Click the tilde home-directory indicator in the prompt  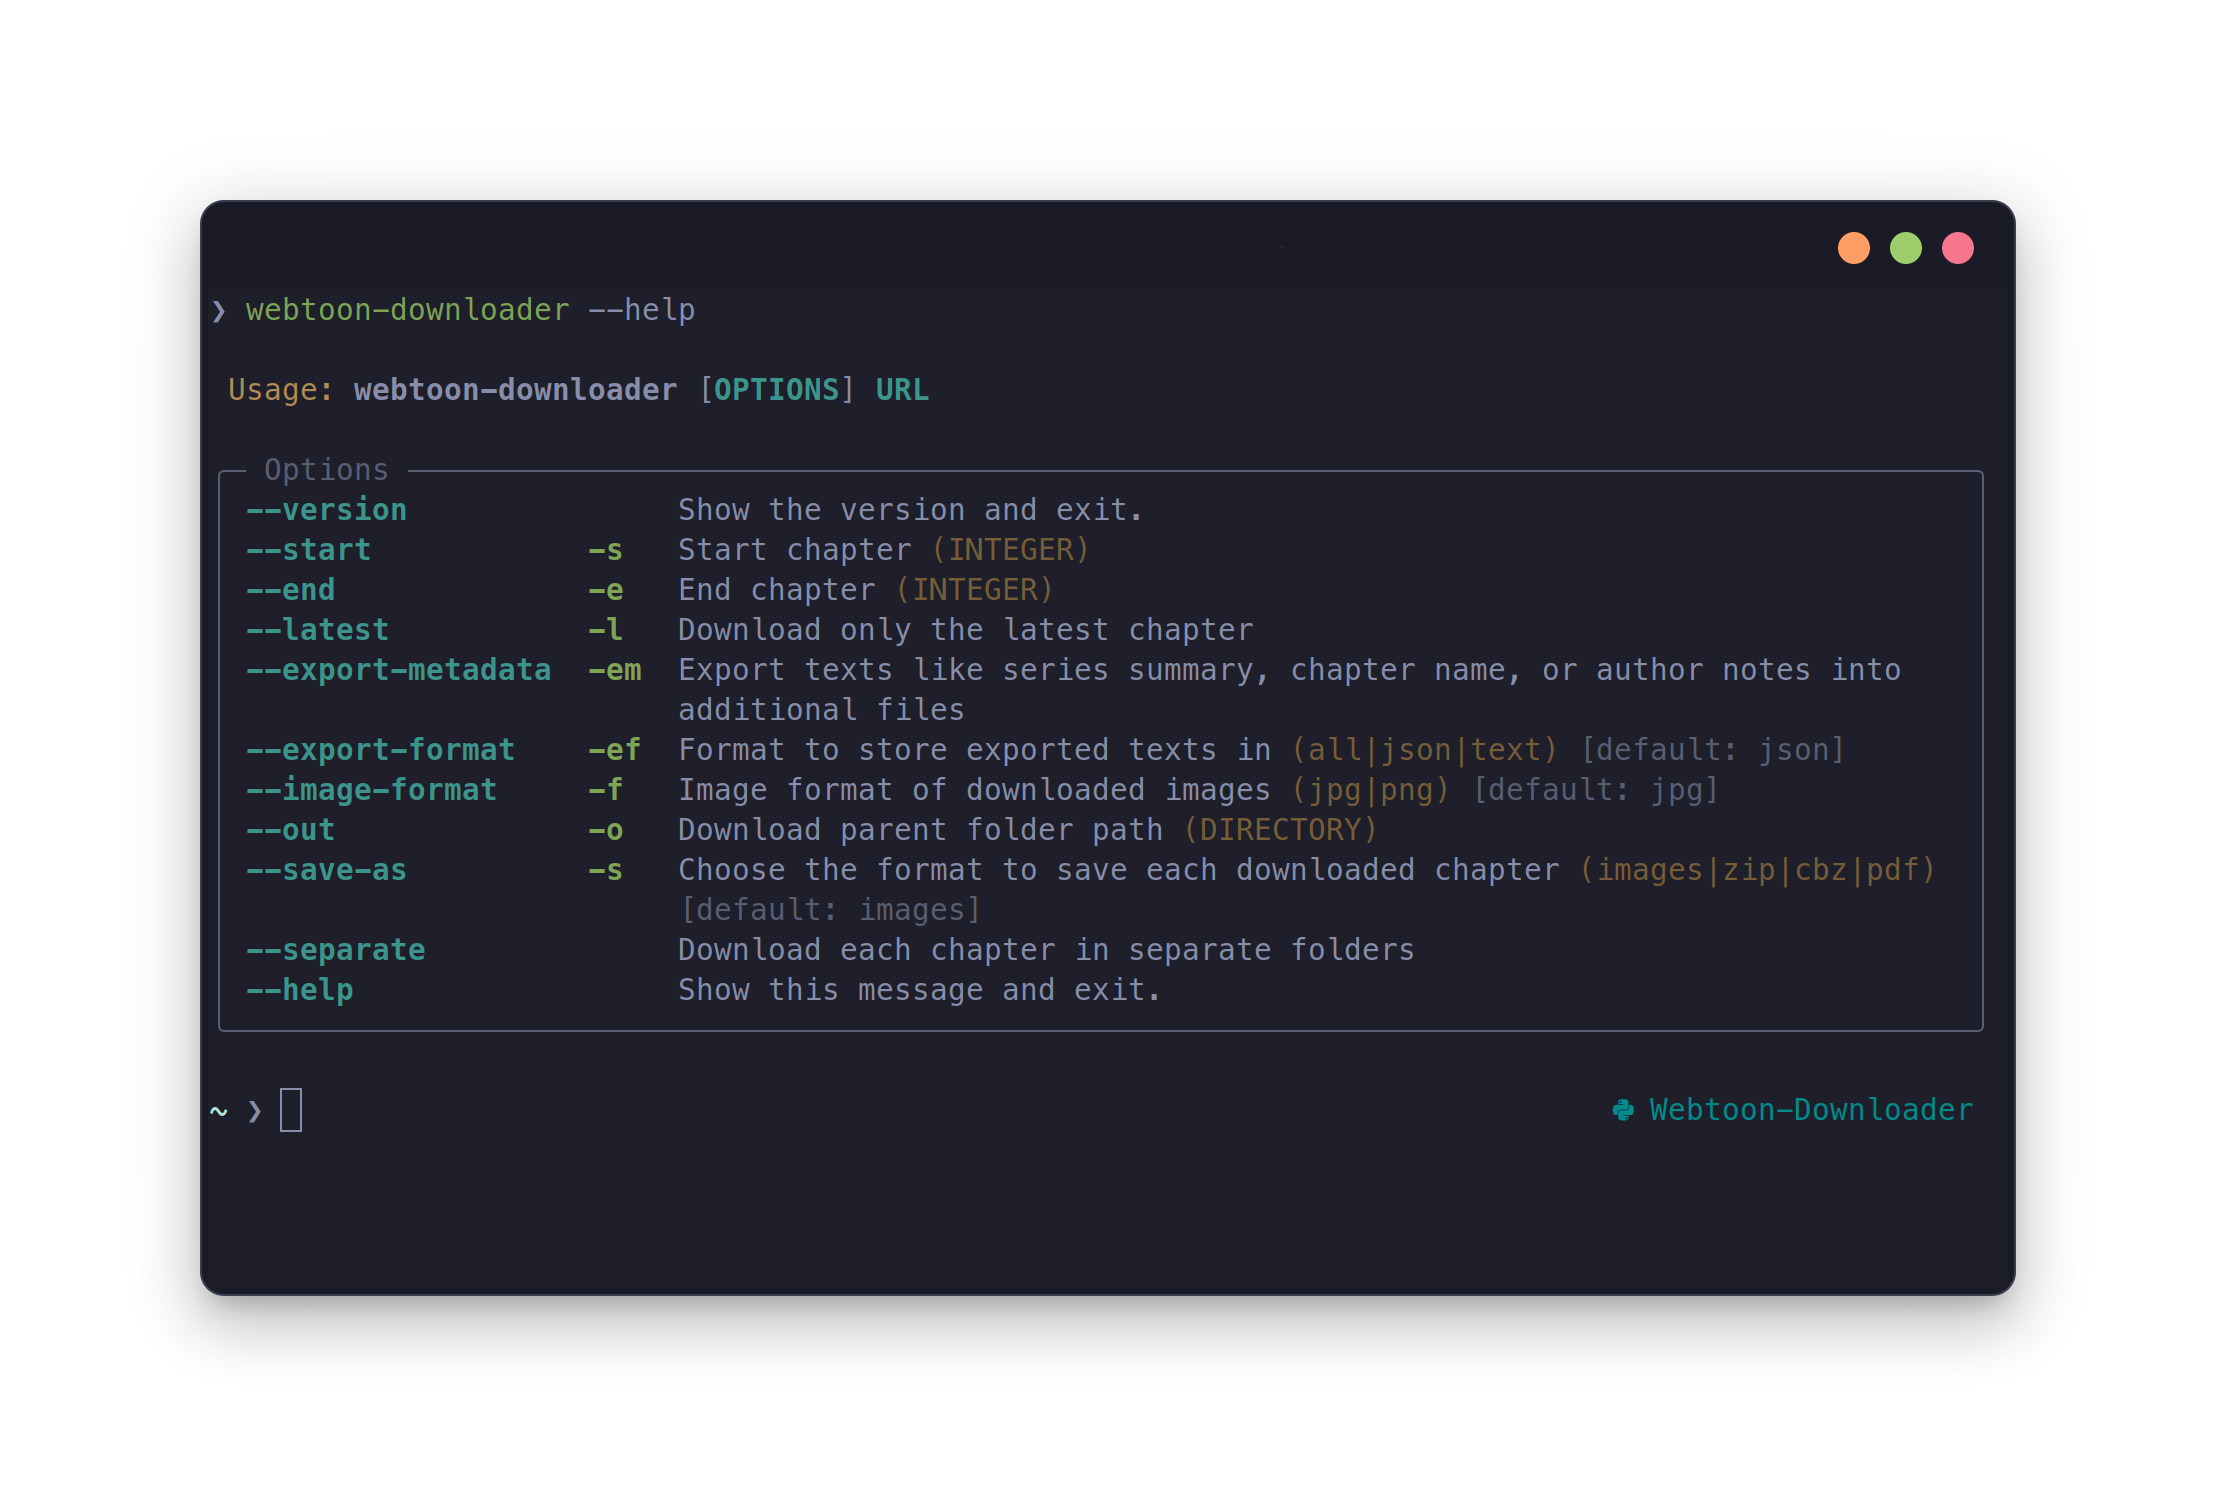point(219,1112)
